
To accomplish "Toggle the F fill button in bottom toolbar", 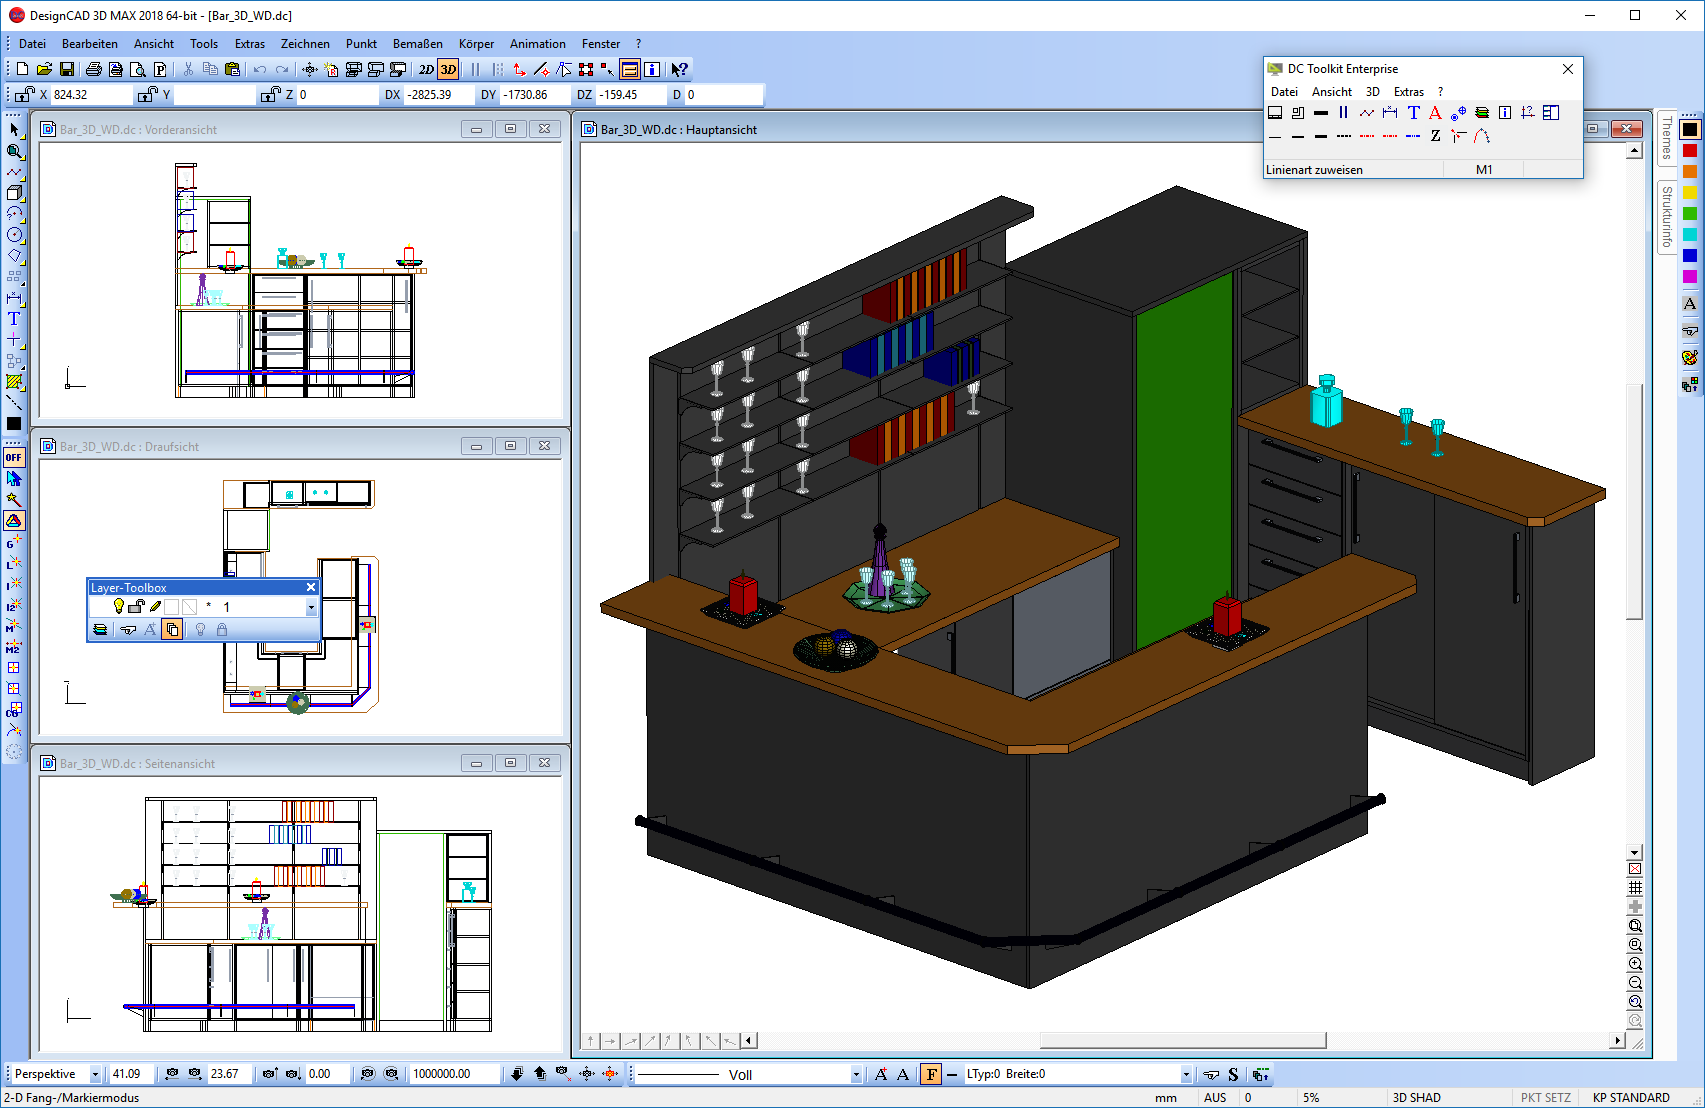I will point(931,1074).
